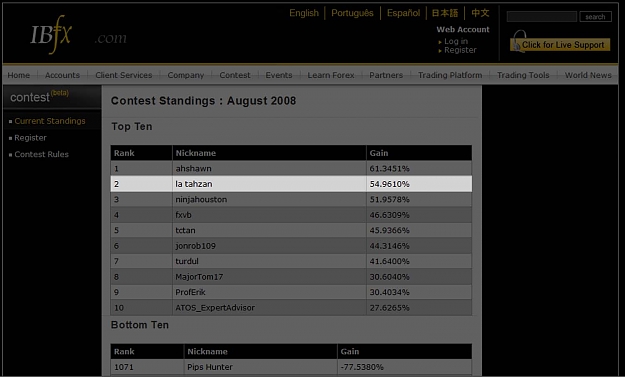This screenshot has width=625, height=377.
Task: Open the World News menu item
Action: click(588, 75)
